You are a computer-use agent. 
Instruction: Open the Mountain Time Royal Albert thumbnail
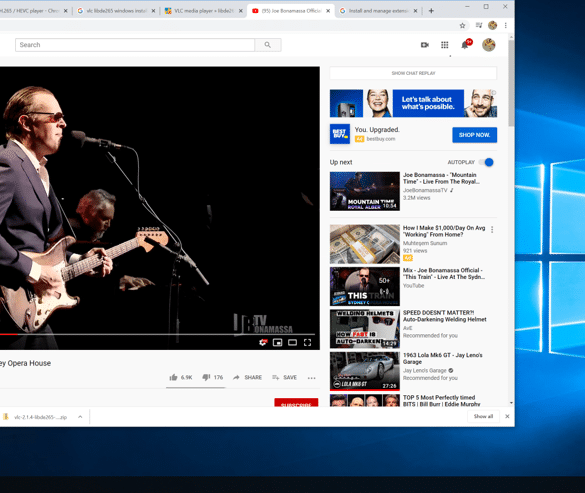point(365,191)
